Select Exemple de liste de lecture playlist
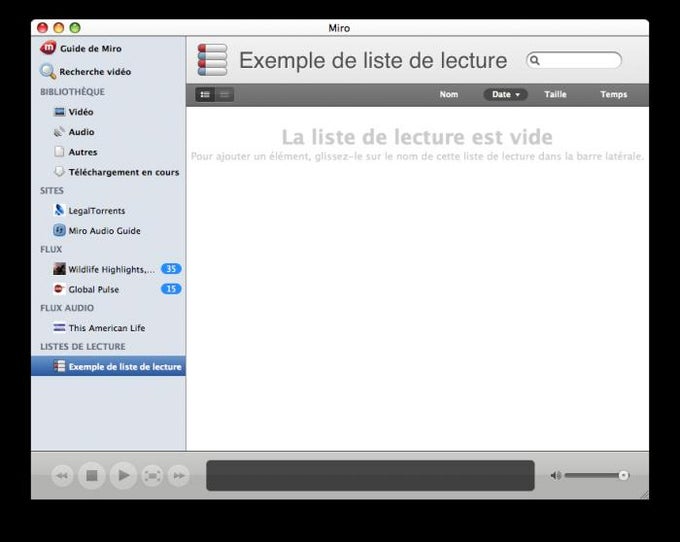 (x=108, y=366)
